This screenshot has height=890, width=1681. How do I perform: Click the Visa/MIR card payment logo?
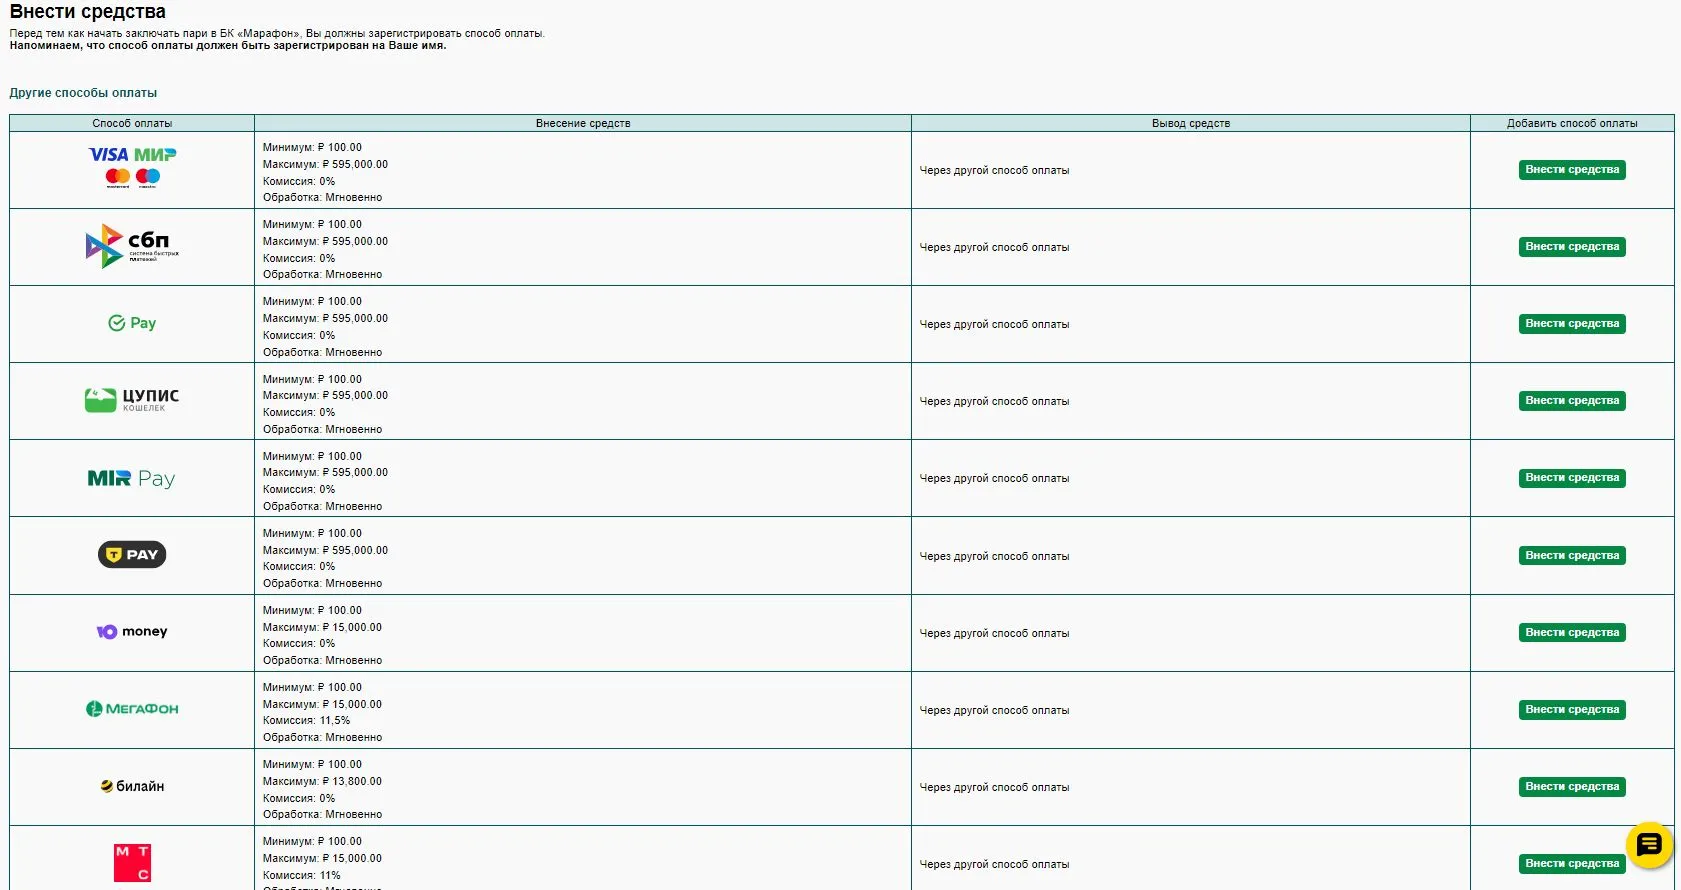click(132, 167)
